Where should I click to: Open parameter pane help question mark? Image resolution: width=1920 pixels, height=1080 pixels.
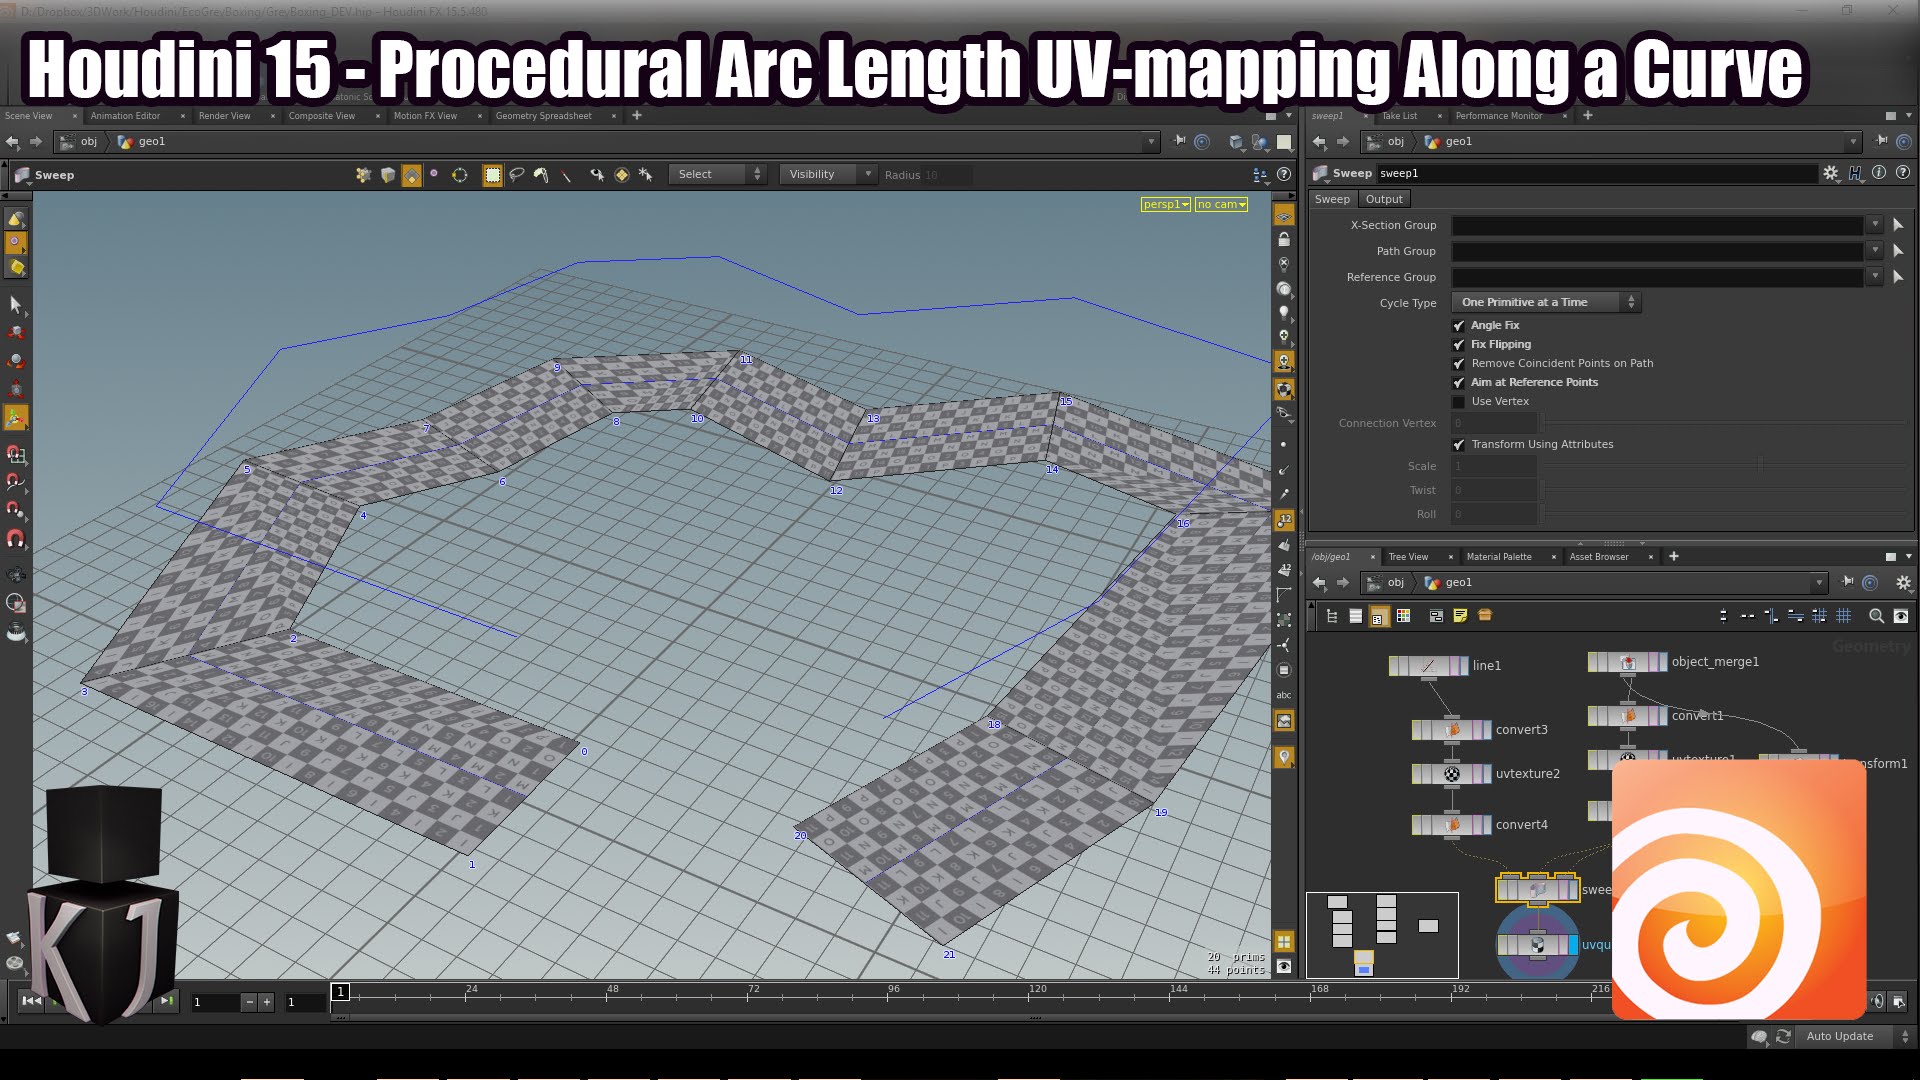[1903, 173]
